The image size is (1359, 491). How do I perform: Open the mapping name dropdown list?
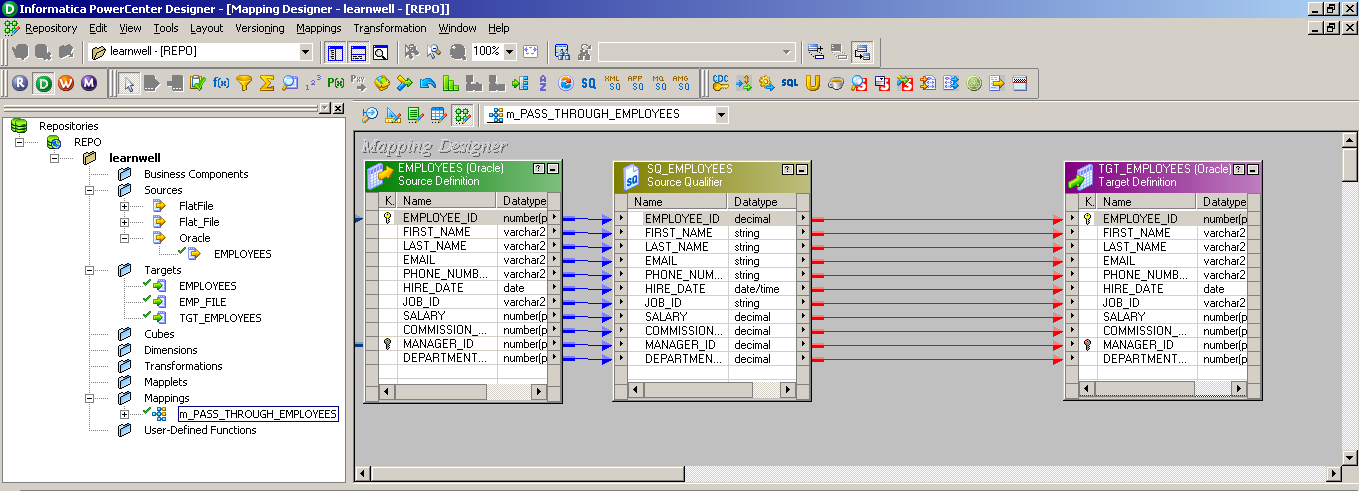721,115
